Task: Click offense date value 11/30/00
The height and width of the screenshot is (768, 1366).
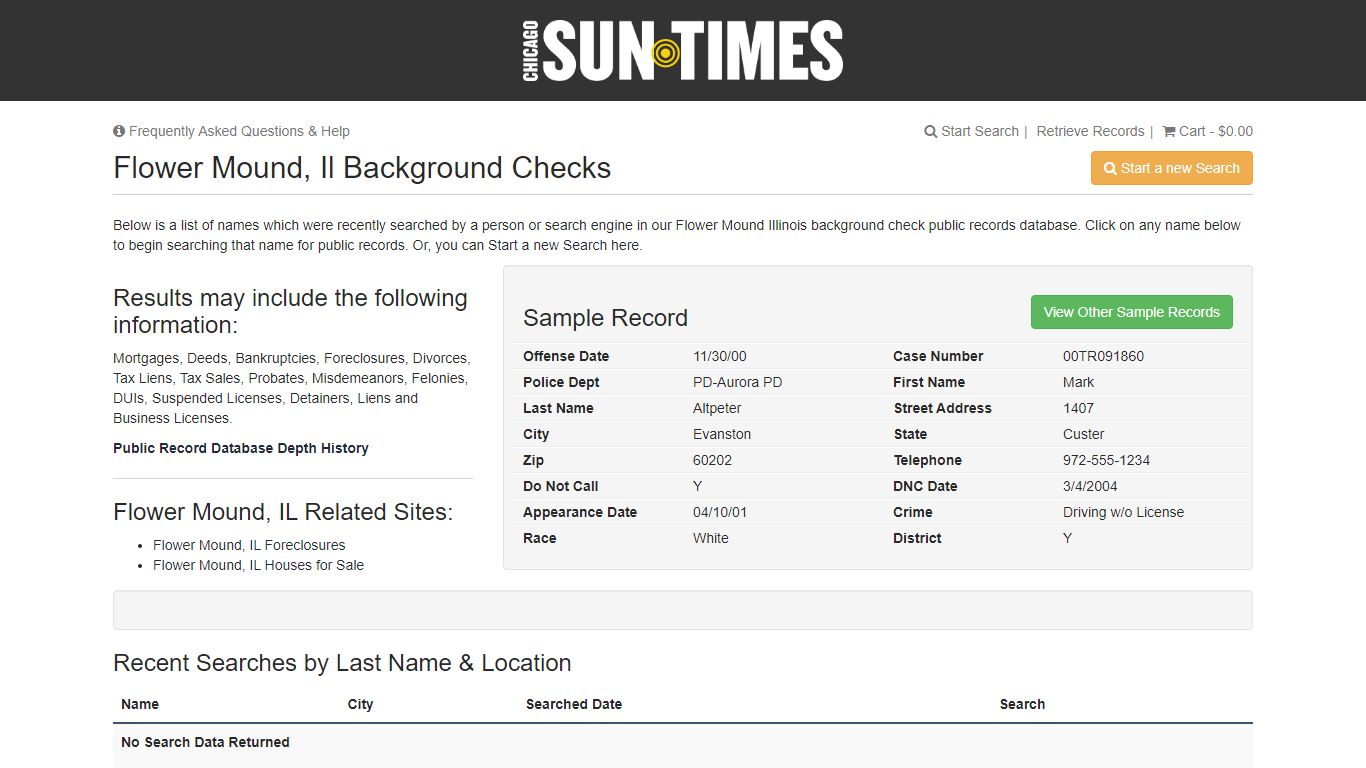Action: pos(720,356)
